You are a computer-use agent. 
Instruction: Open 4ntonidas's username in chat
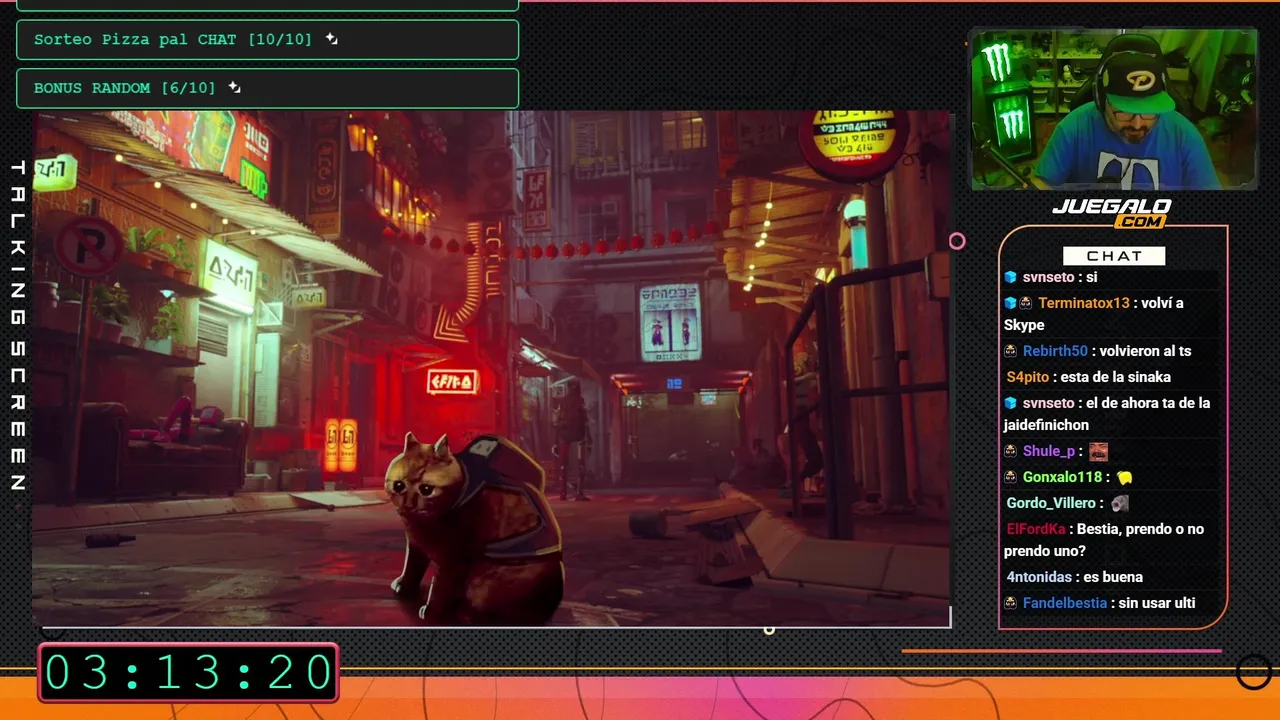(1039, 577)
